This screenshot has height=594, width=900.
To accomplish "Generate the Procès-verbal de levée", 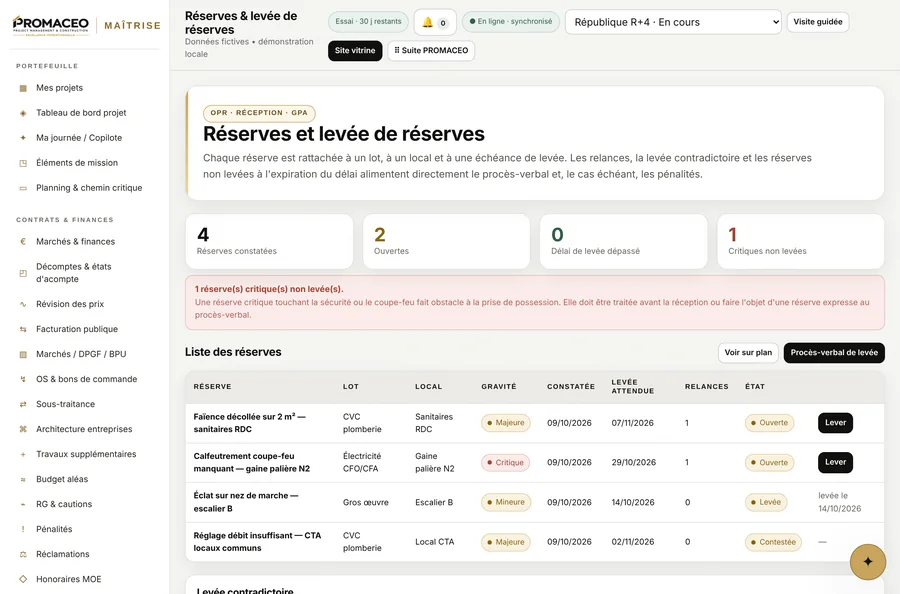I will tap(834, 352).
